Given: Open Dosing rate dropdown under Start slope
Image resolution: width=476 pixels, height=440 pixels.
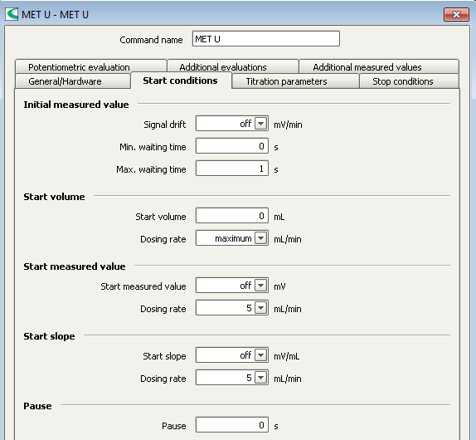Looking at the screenshot, I should pyautogui.click(x=261, y=378).
